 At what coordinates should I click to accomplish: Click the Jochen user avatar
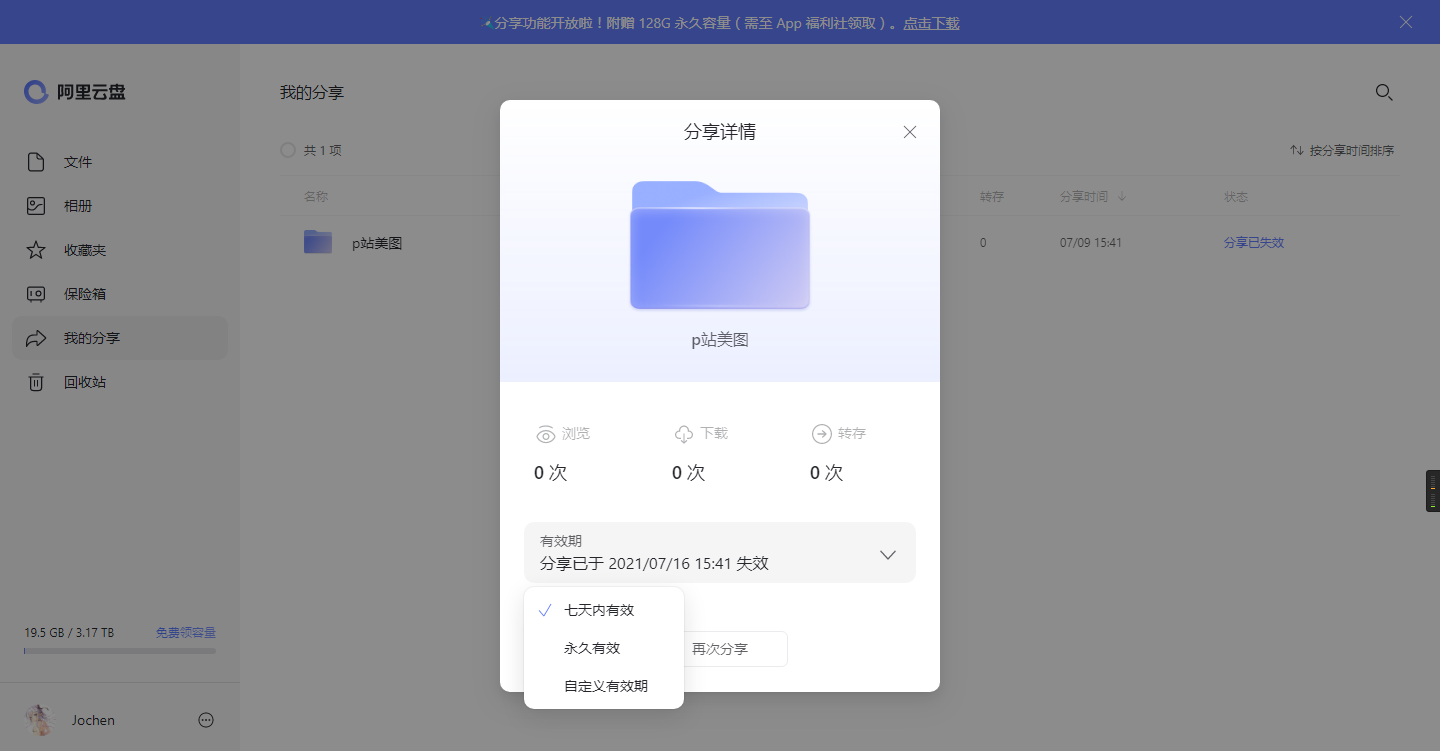coord(39,720)
